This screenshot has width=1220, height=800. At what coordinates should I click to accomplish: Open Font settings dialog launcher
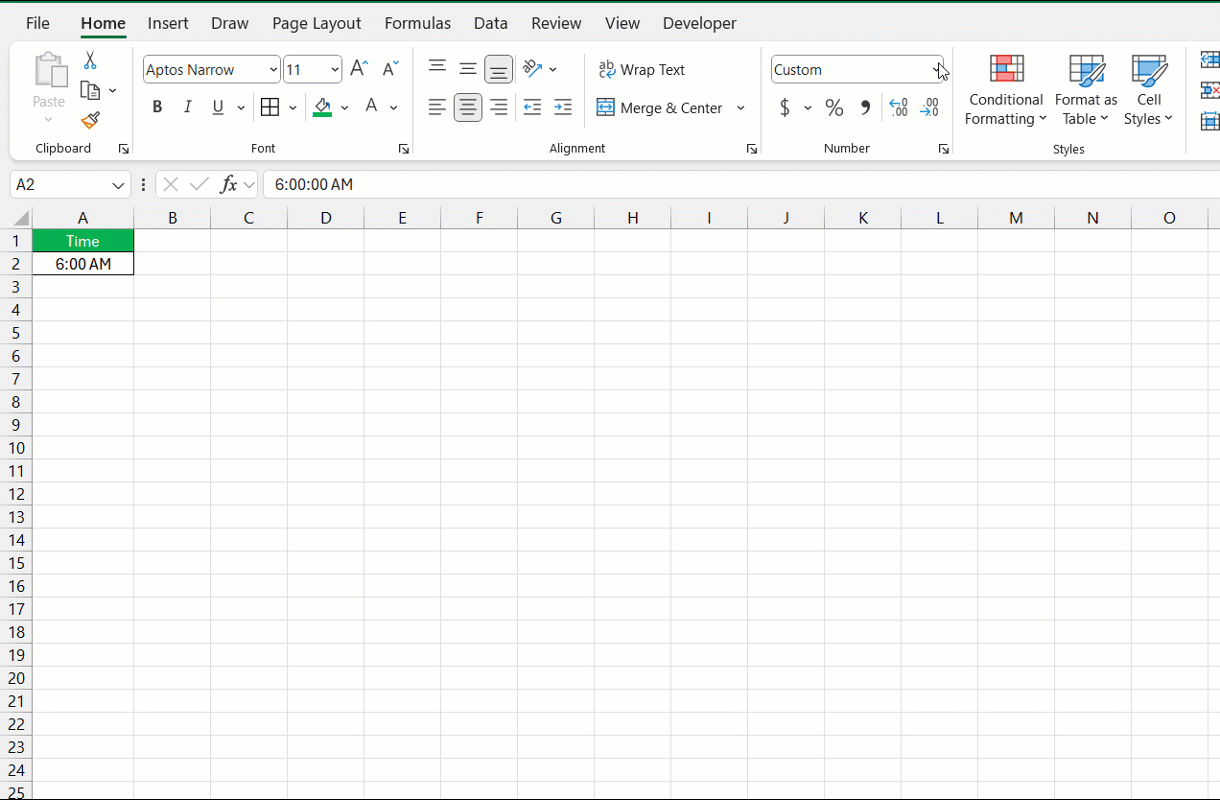404,149
